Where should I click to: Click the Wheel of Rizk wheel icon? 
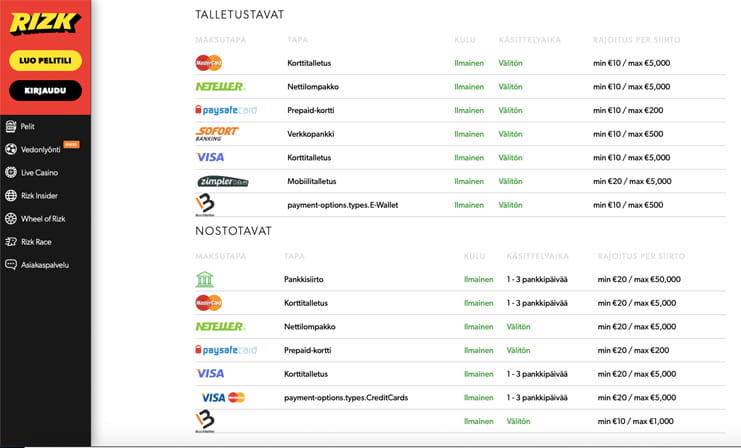[x=11, y=218]
